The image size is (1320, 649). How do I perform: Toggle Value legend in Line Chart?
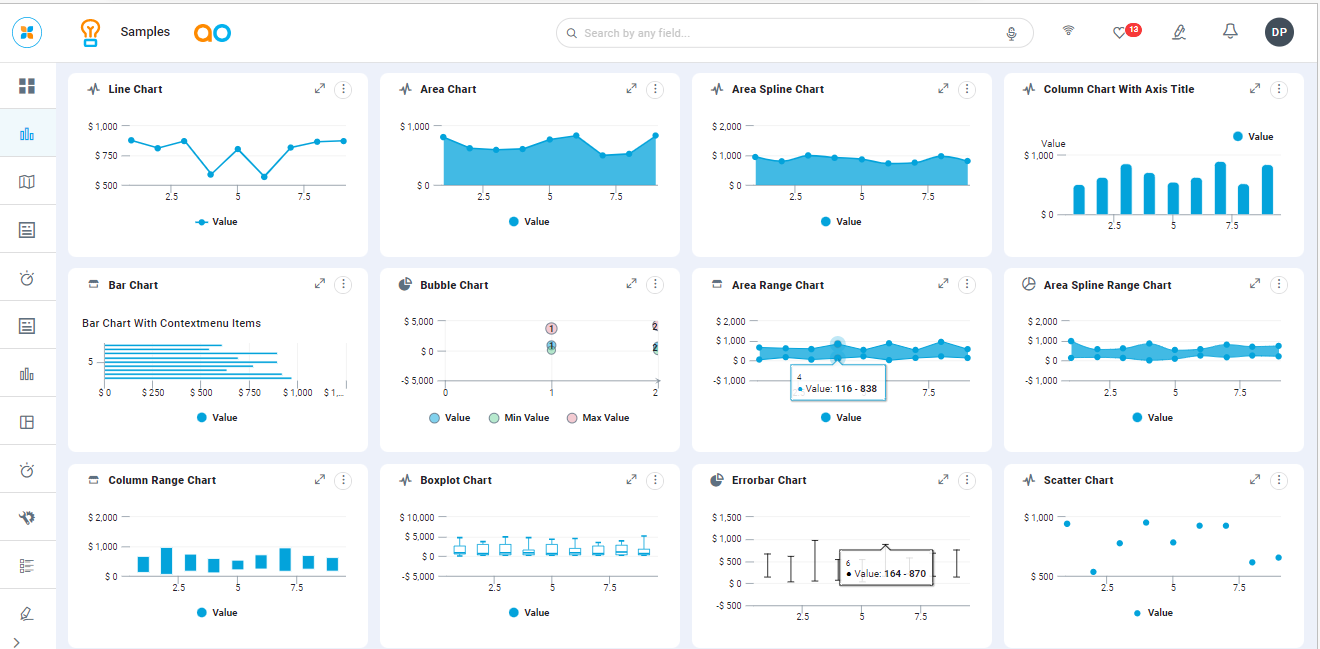pyautogui.click(x=216, y=222)
